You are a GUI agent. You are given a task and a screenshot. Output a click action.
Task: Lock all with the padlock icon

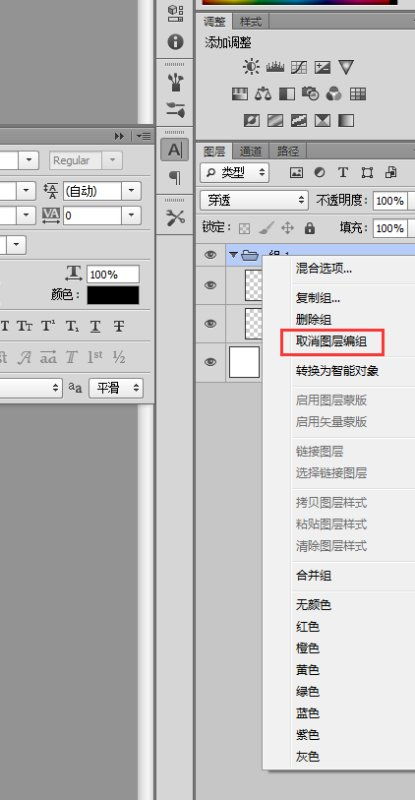click(x=309, y=228)
